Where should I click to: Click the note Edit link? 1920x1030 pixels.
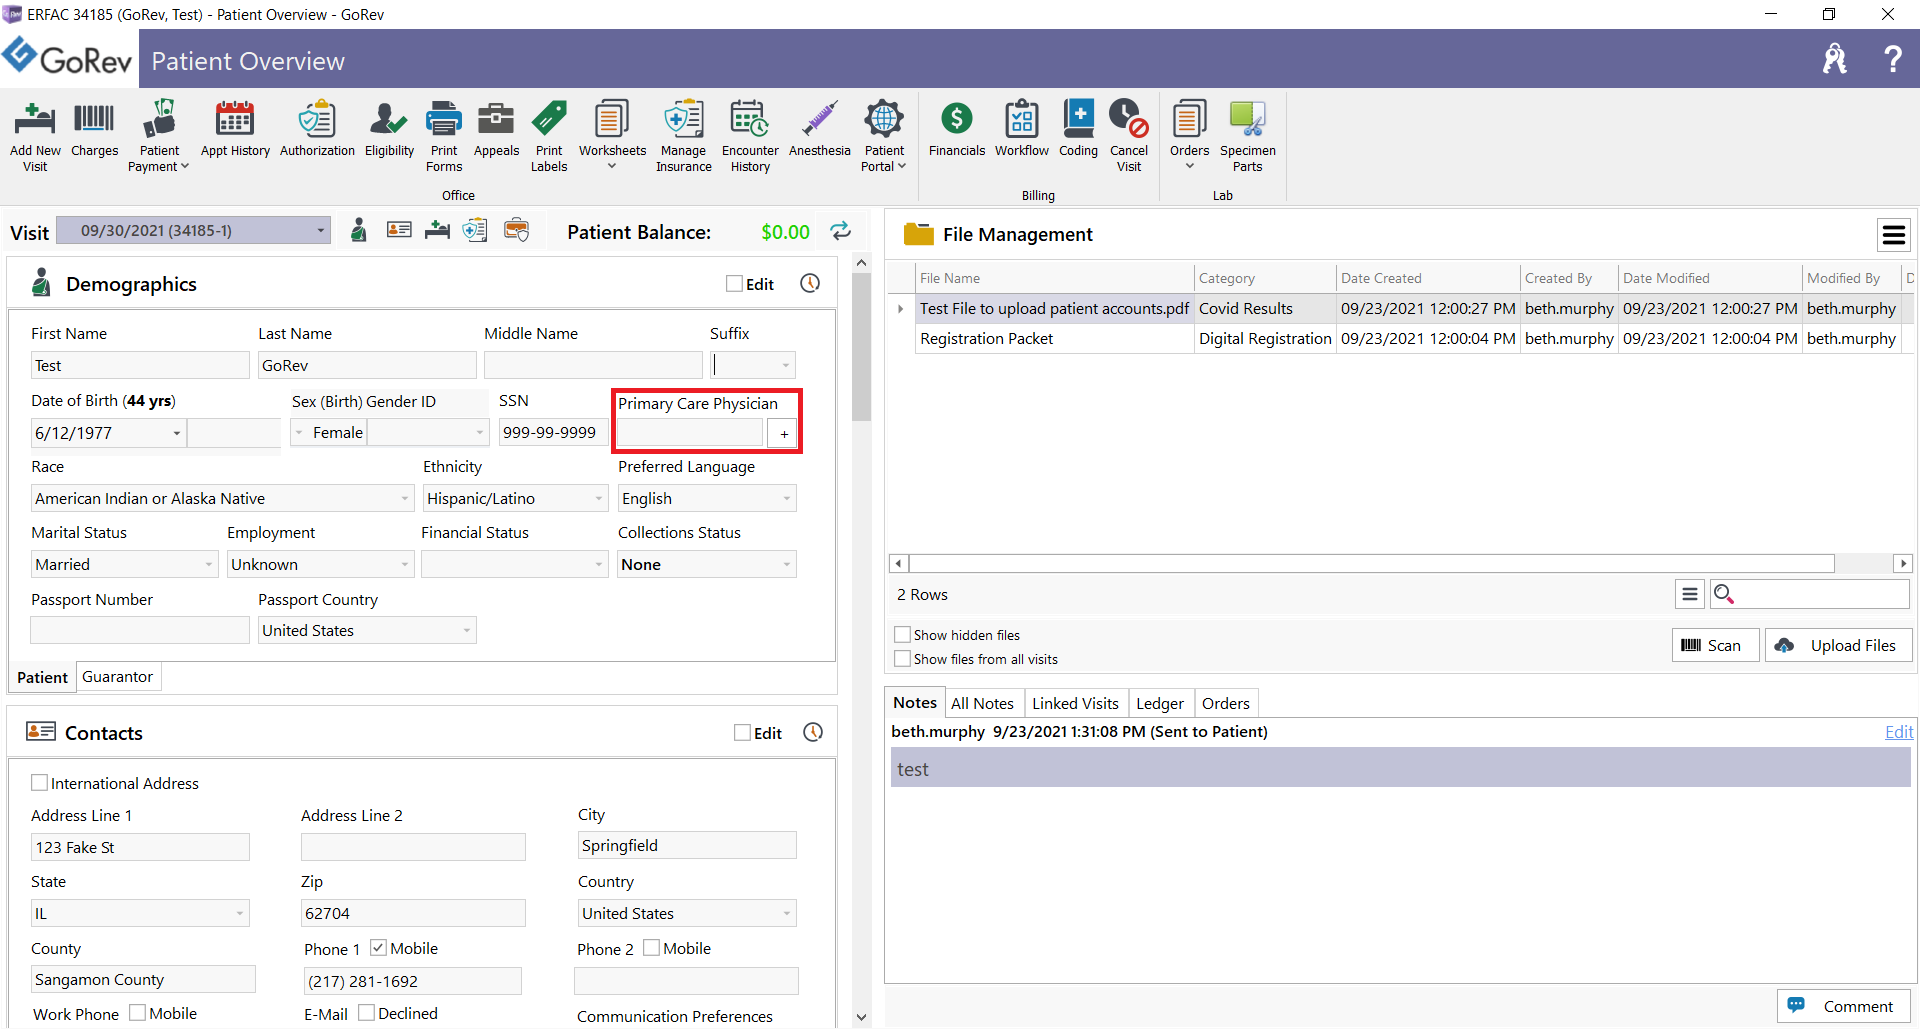(x=1899, y=732)
